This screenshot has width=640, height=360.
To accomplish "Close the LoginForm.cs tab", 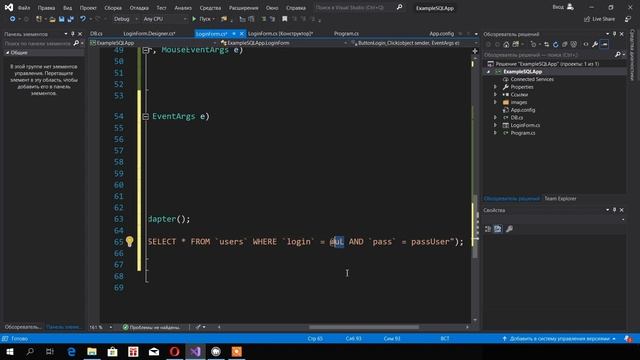I will tap(242, 33).
